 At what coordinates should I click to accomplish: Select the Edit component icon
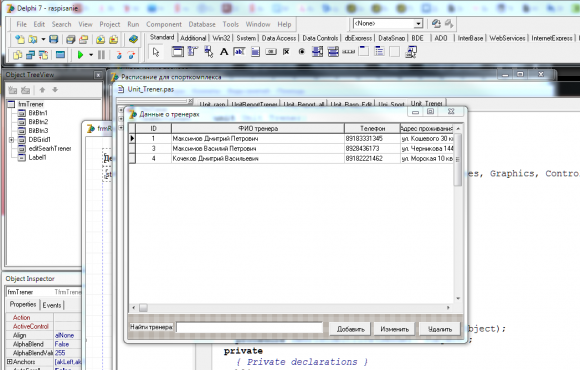pos(239,52)
